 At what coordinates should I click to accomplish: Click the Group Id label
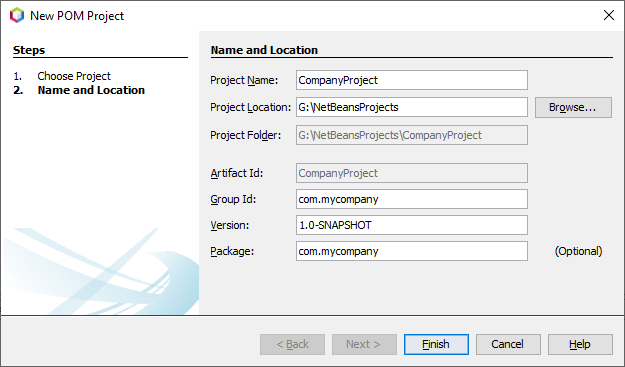click(x=233, y=199)
